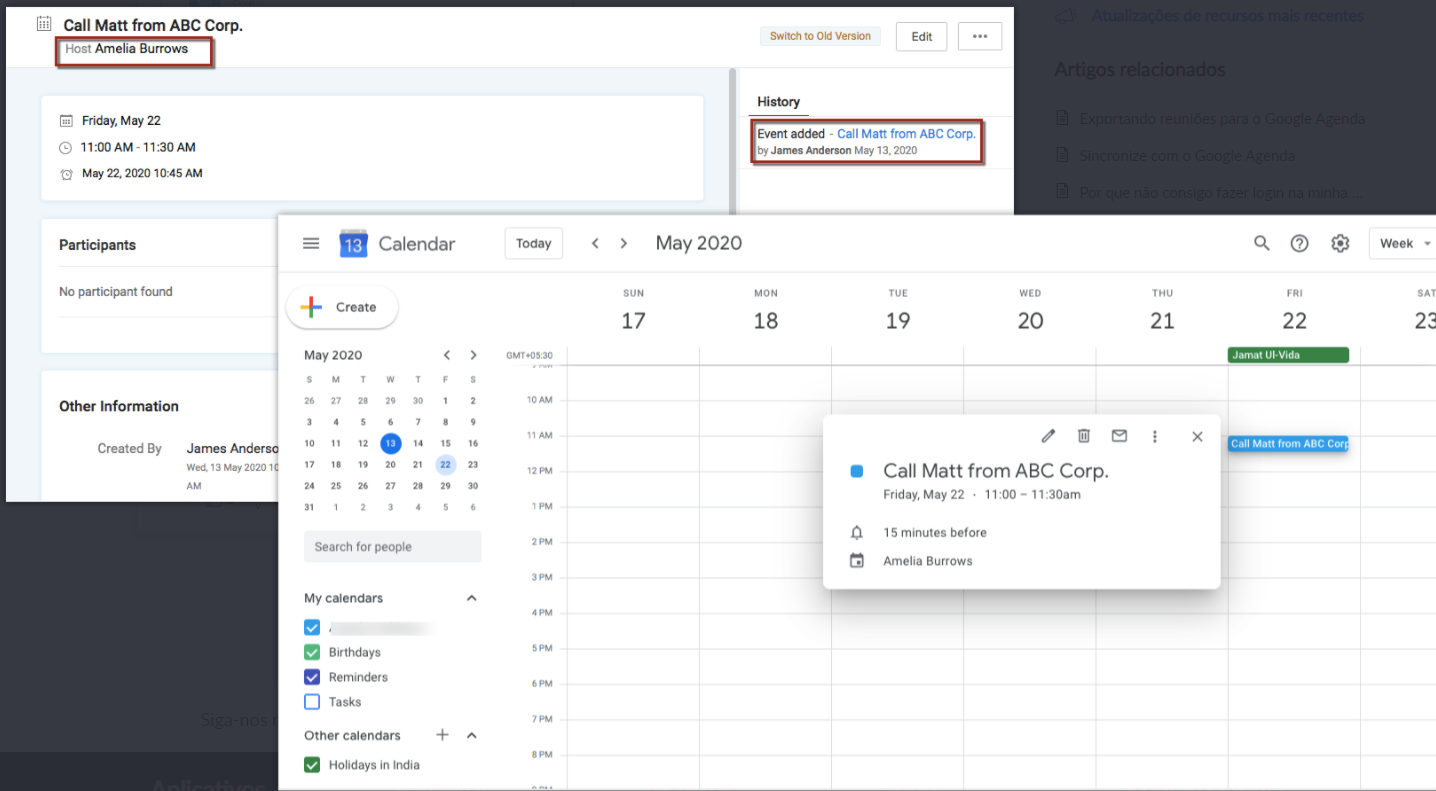This screenshot has width=1436, height=791.
Task: Close the event details popup
Action: 1197,436
